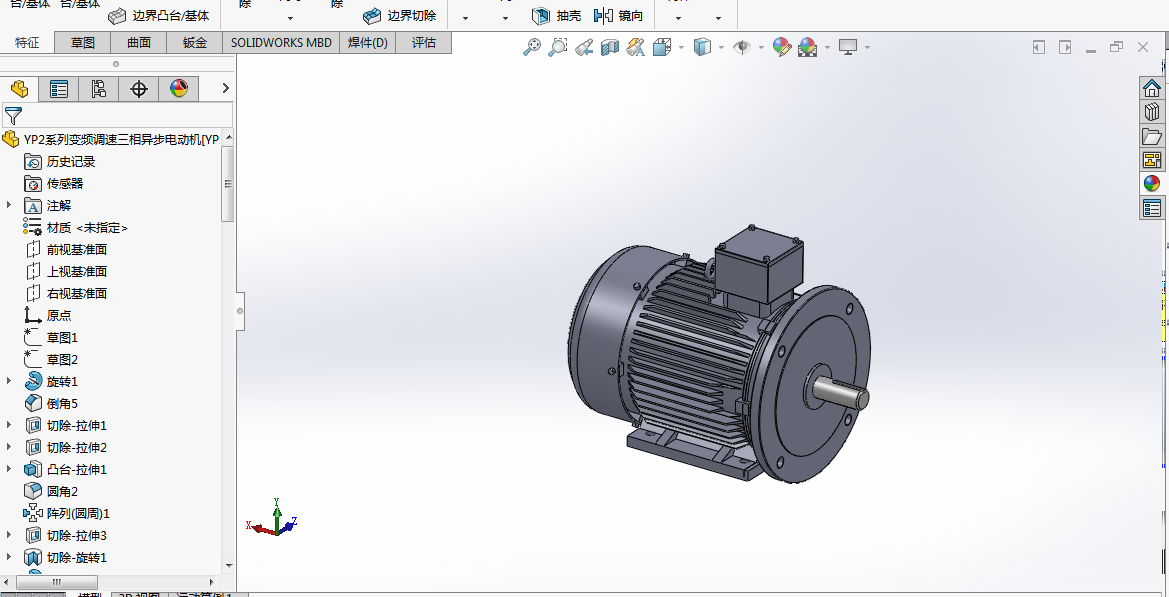Click the Display Style cube icon
This screenshot has height=597, width=1169.
tap(702, 48)
